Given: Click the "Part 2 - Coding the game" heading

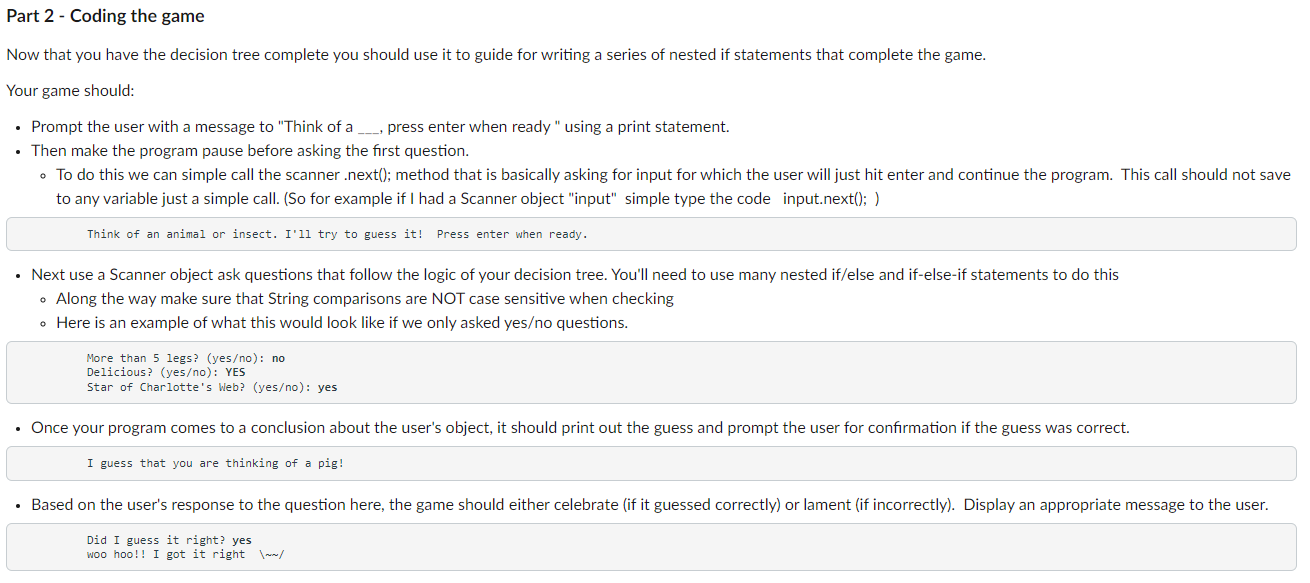Looking at the screenshot, I should [x=105, y=16].
